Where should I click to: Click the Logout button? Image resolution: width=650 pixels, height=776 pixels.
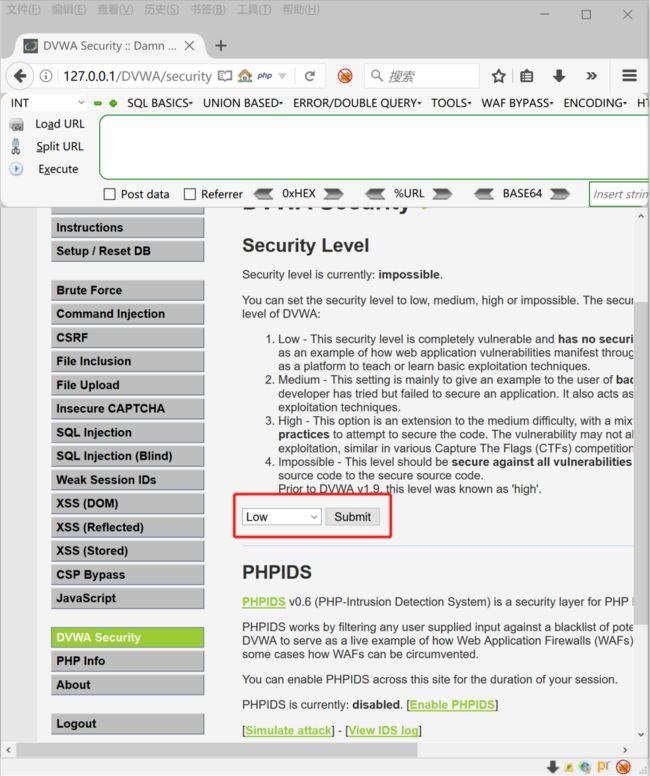127,724
